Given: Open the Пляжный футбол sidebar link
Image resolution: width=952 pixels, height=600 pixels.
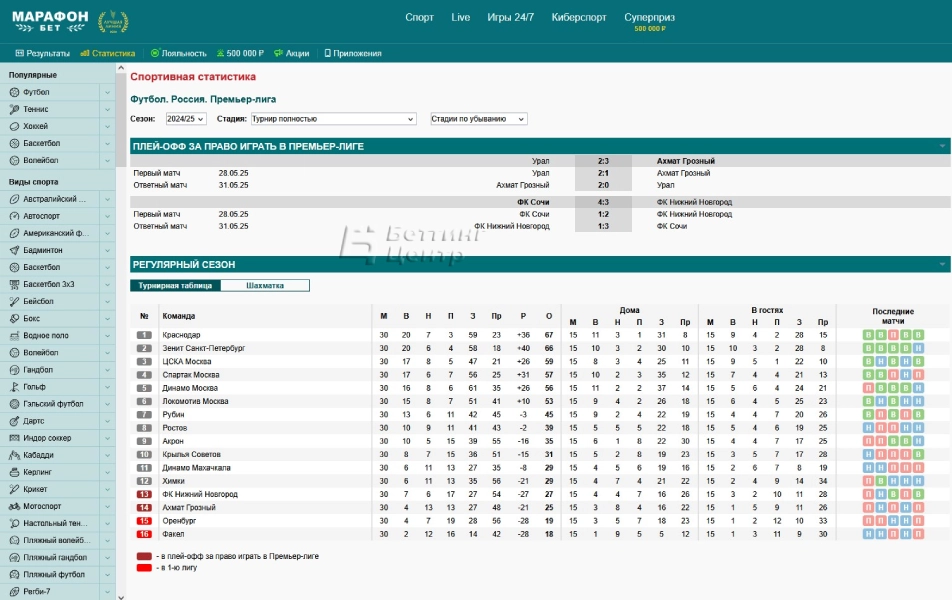Looking at the screenshot, I should pos(54,574).
